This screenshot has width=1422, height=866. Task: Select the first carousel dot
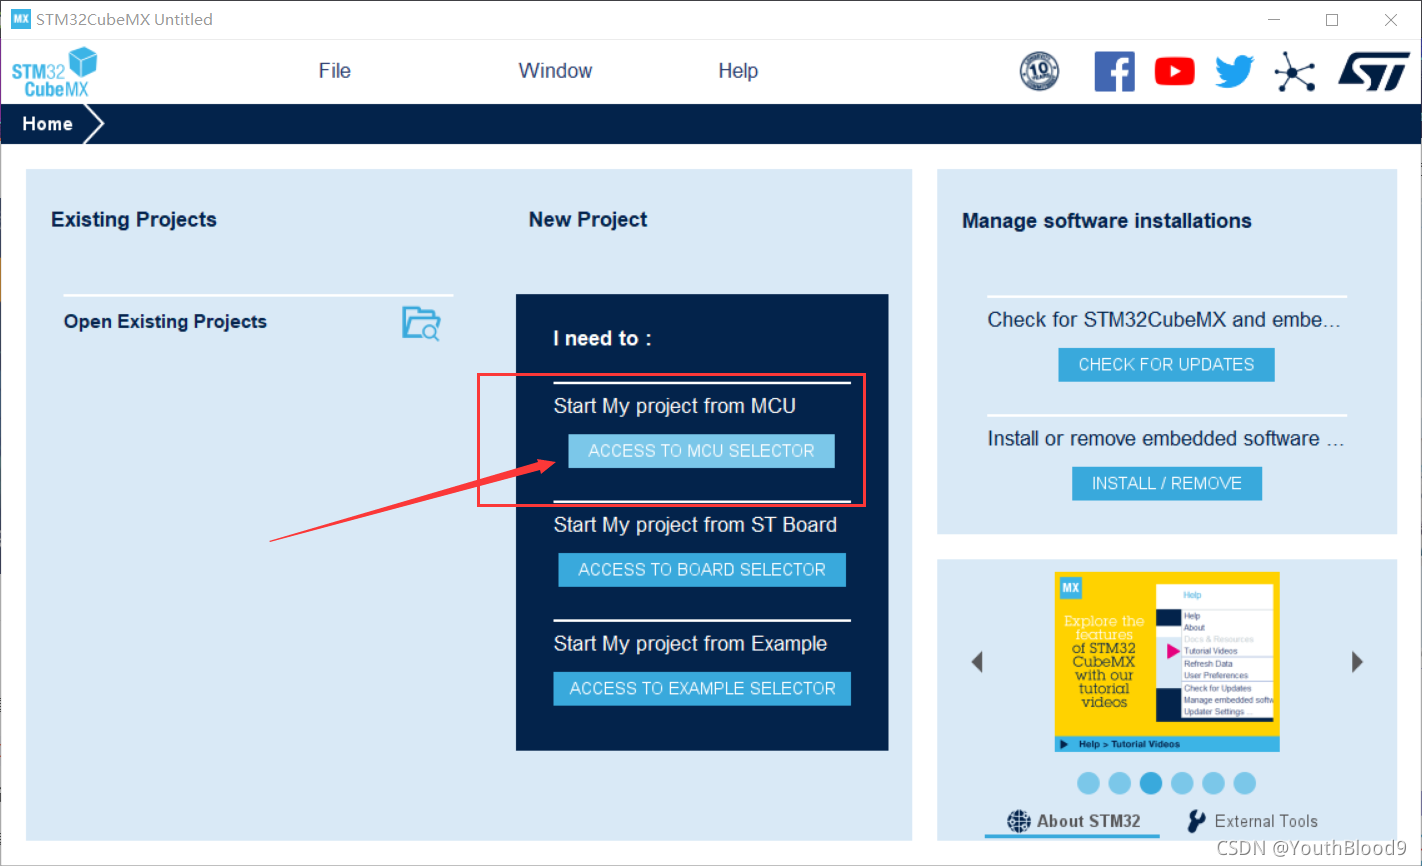tap(1089, 783)
